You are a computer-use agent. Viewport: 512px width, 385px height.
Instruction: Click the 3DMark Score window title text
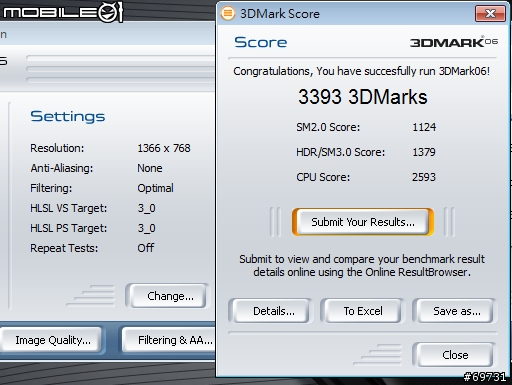[280, 14]
